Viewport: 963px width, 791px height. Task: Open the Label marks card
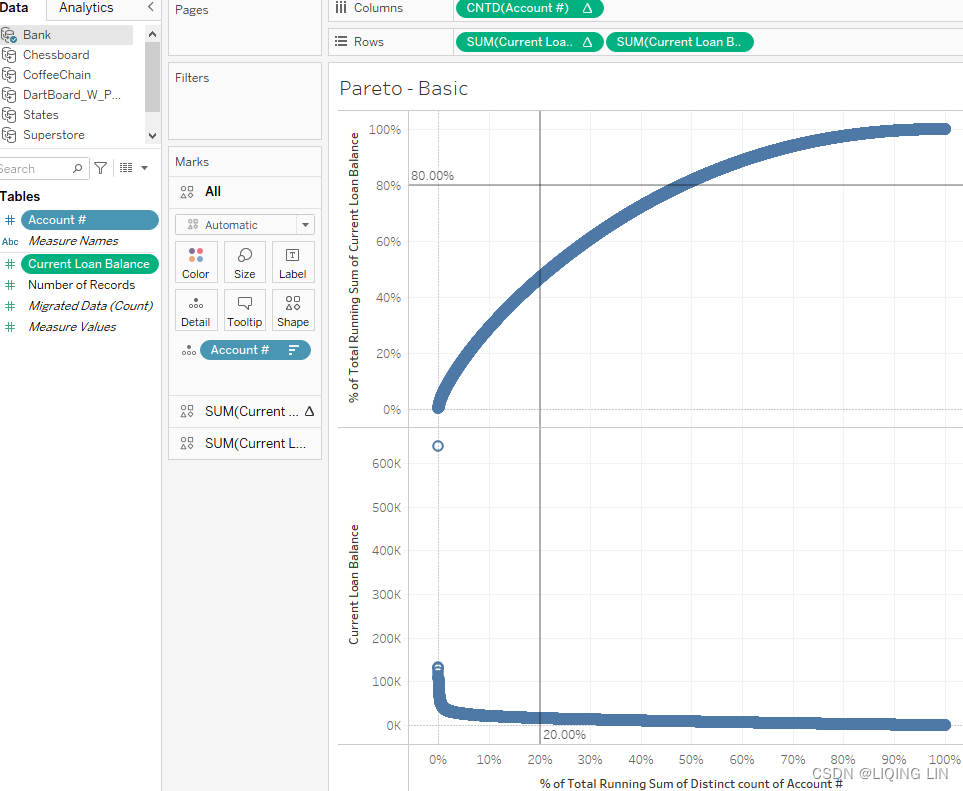pos(293,262)
